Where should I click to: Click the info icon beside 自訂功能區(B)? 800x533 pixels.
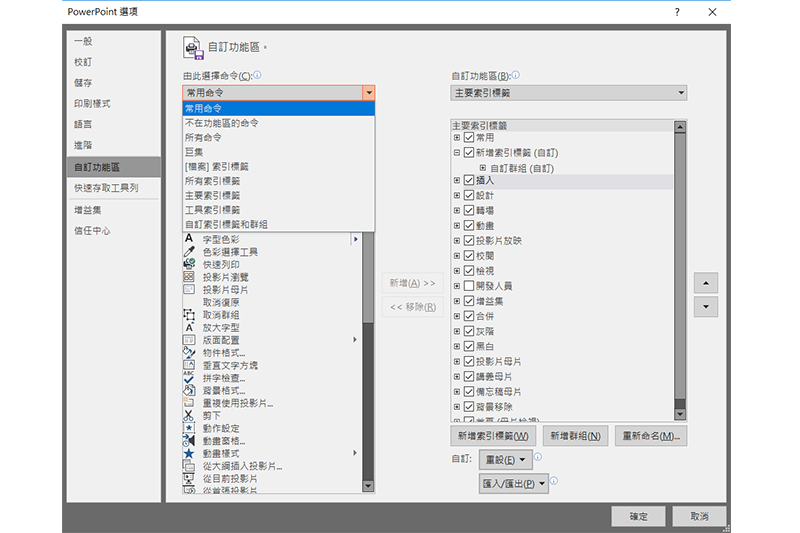coord(515,75)
